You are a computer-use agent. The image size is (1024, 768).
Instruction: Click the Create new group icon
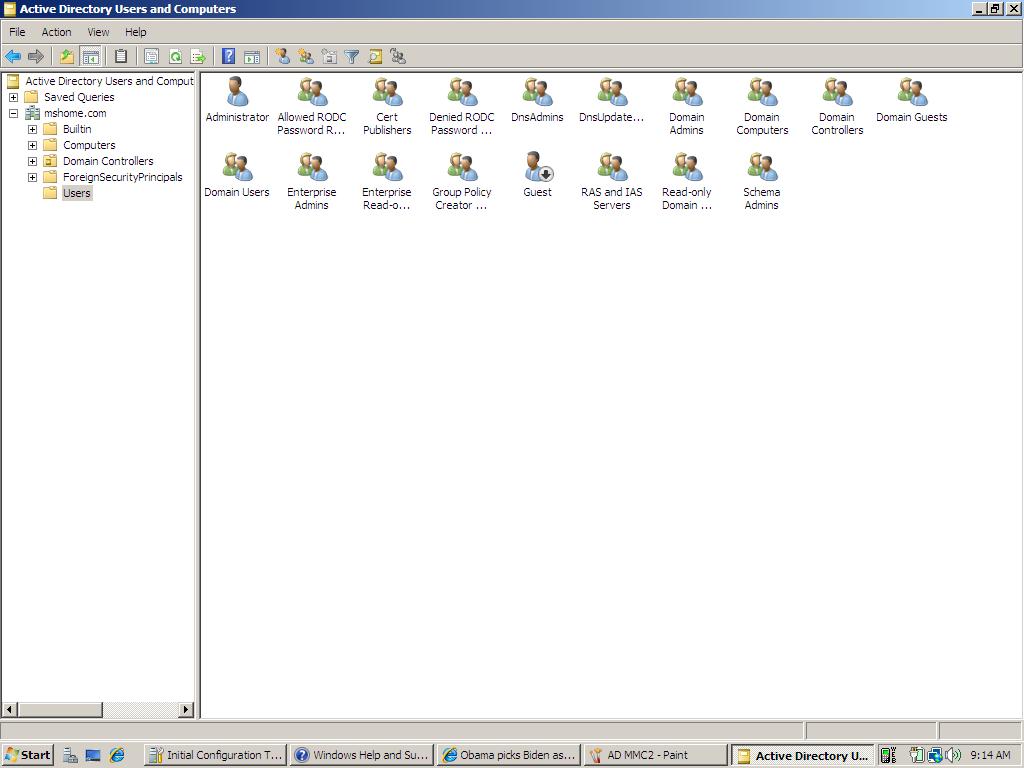[306, 57]
